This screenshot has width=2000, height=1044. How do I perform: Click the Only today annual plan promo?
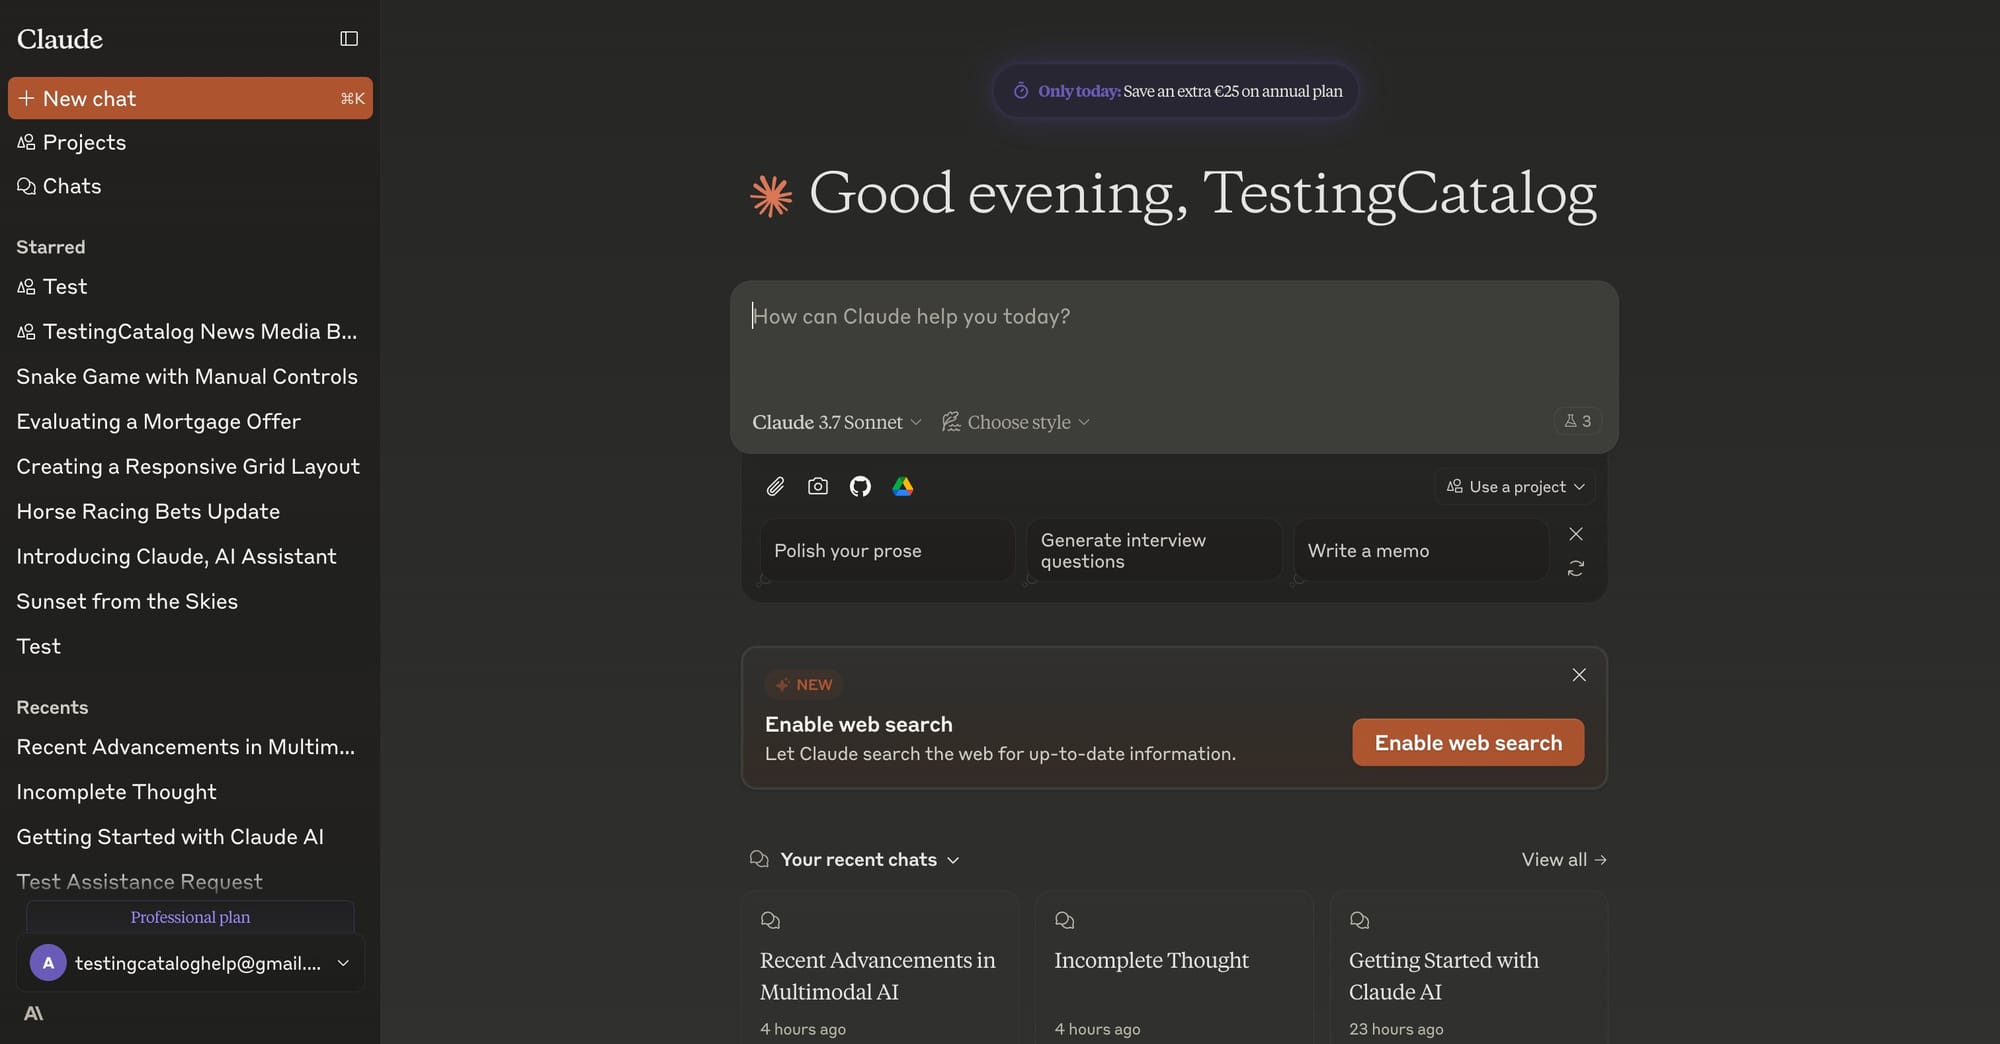[x=1175, y=91]
